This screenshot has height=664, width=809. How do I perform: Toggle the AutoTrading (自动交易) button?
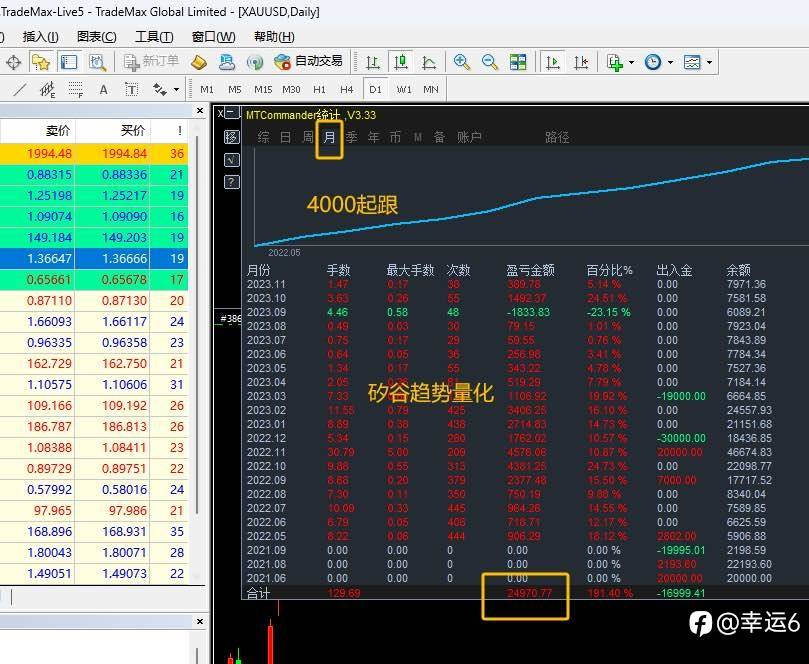click(x=309, y=62)
